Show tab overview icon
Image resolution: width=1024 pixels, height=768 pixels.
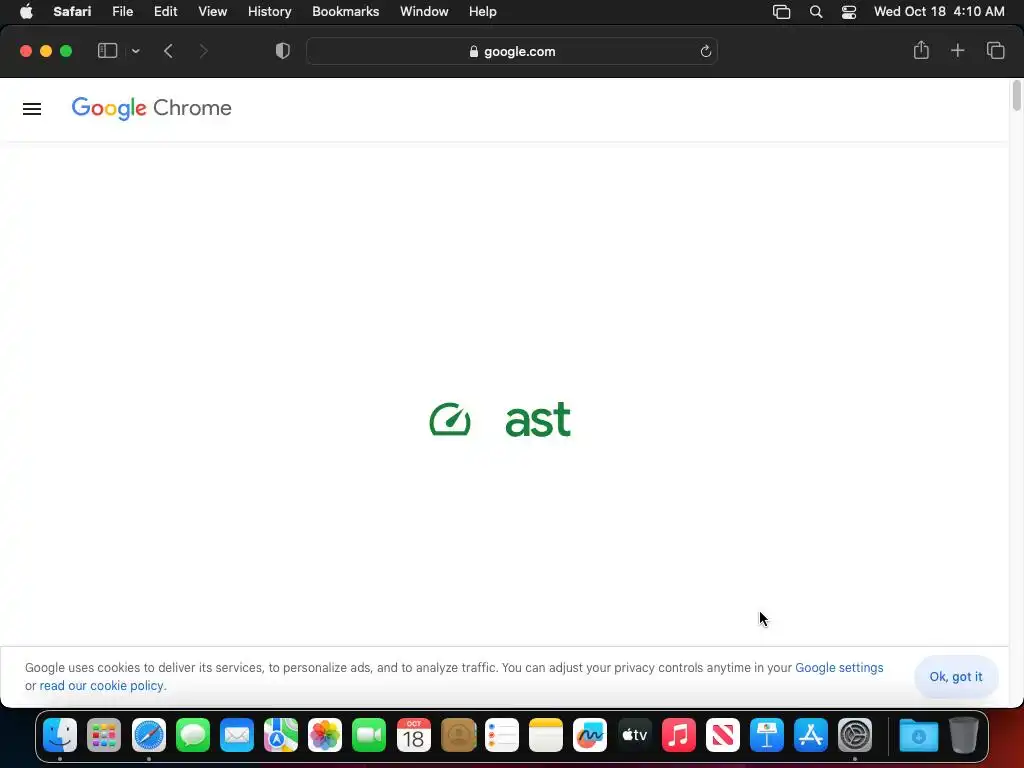coord(995,50)
